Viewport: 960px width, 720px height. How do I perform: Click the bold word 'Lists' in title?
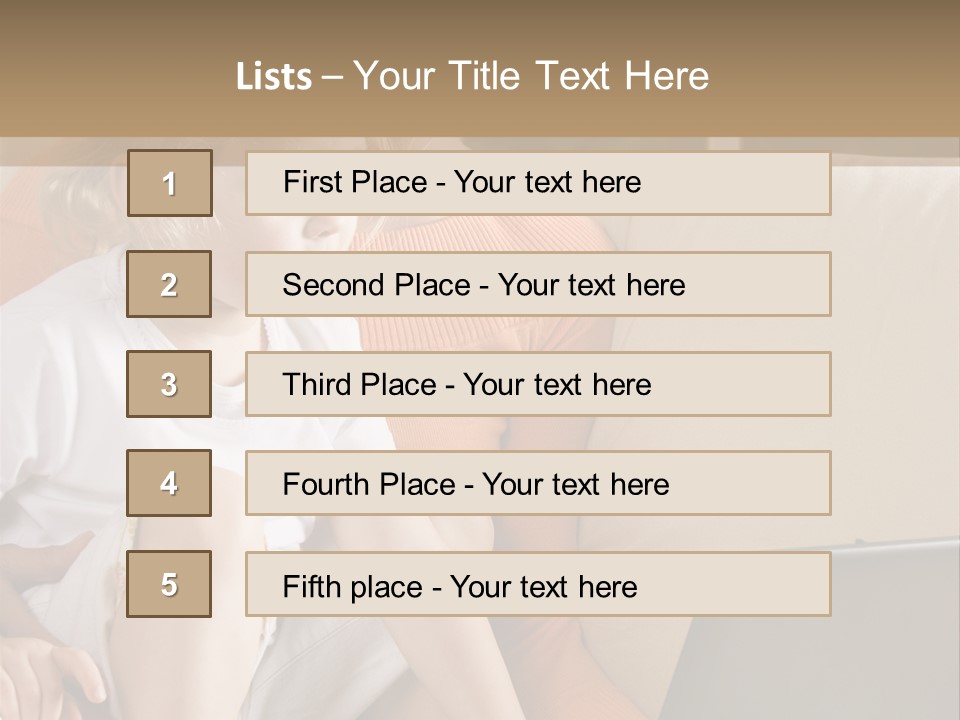pyautogui.click(x=274, y=77)
